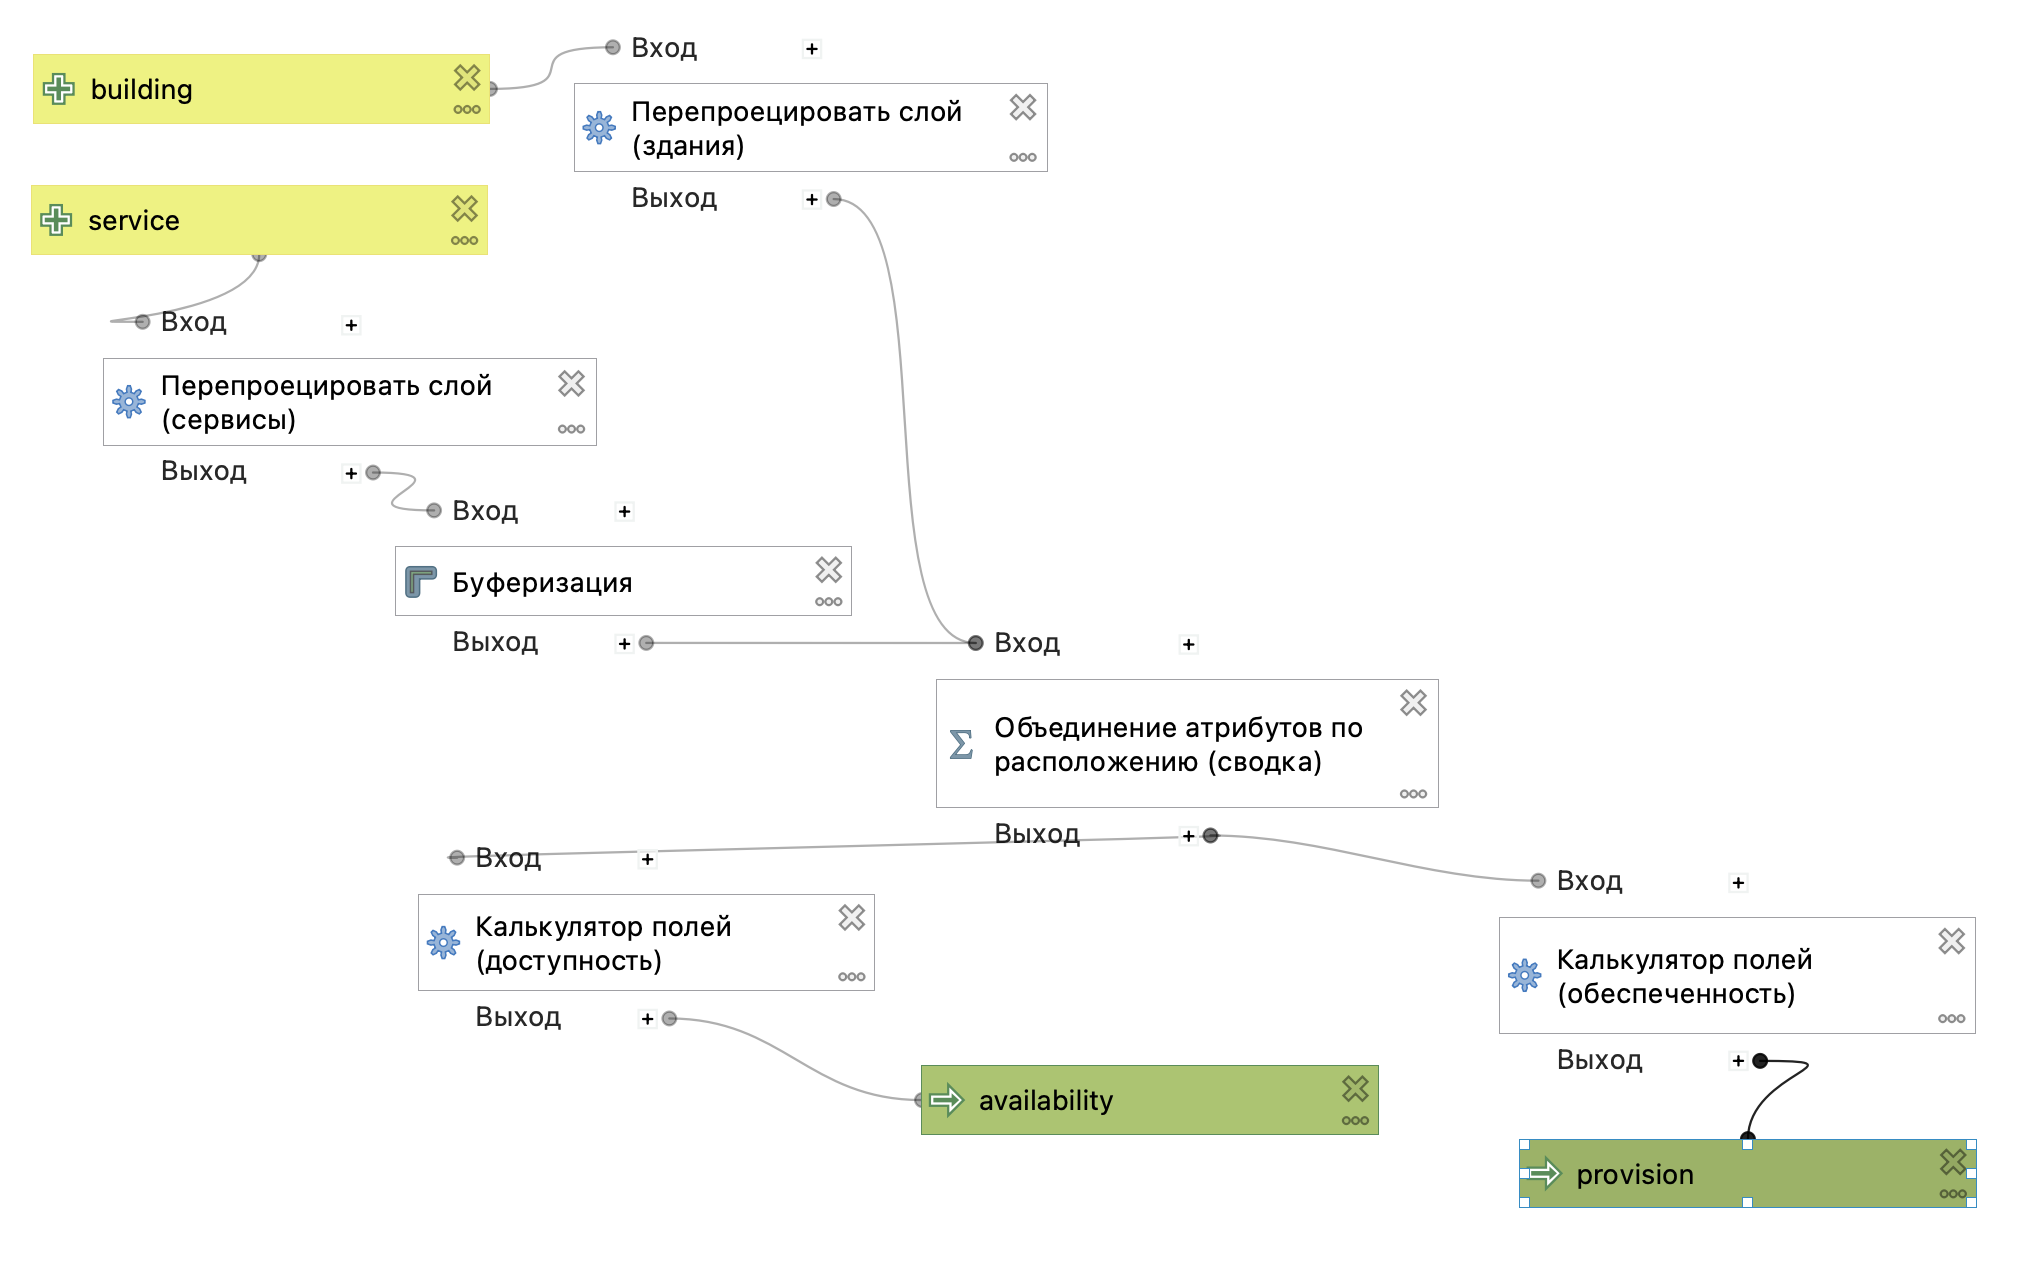Delete the building input node
The image size is (2030, 1282).
(x=467, y=77)
